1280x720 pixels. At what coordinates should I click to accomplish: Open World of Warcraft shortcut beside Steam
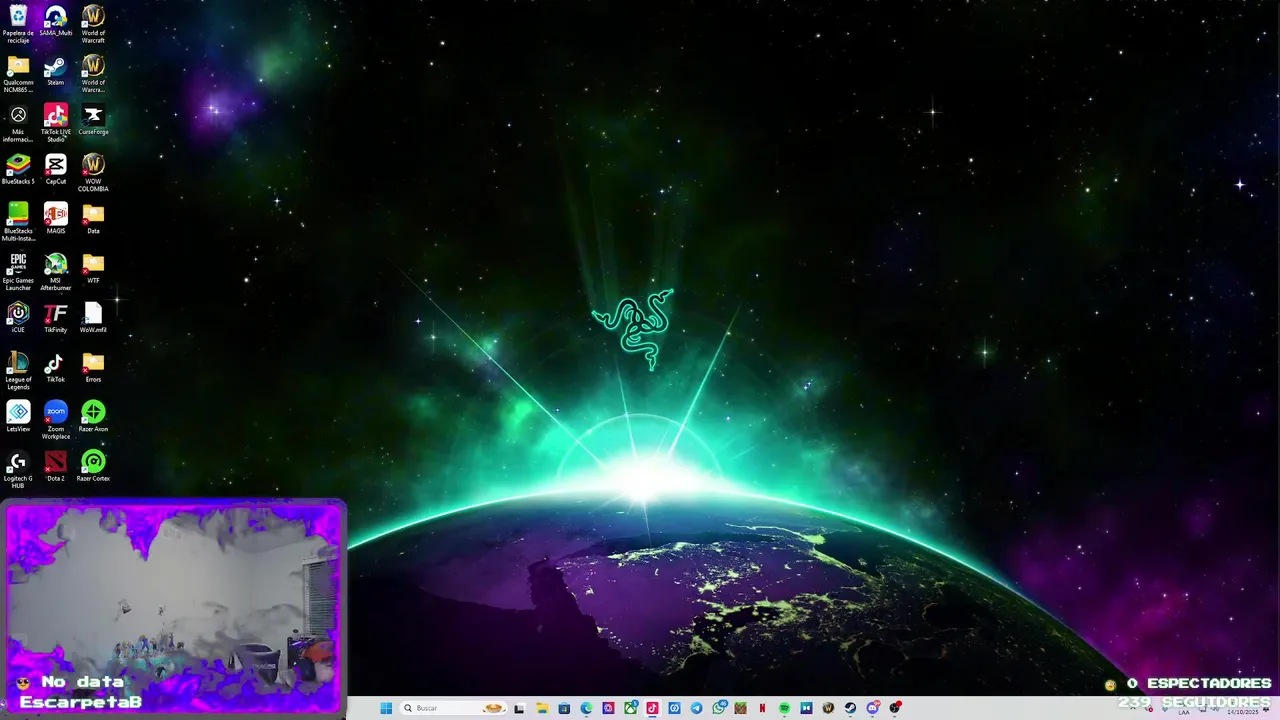[x=93, y=73]
